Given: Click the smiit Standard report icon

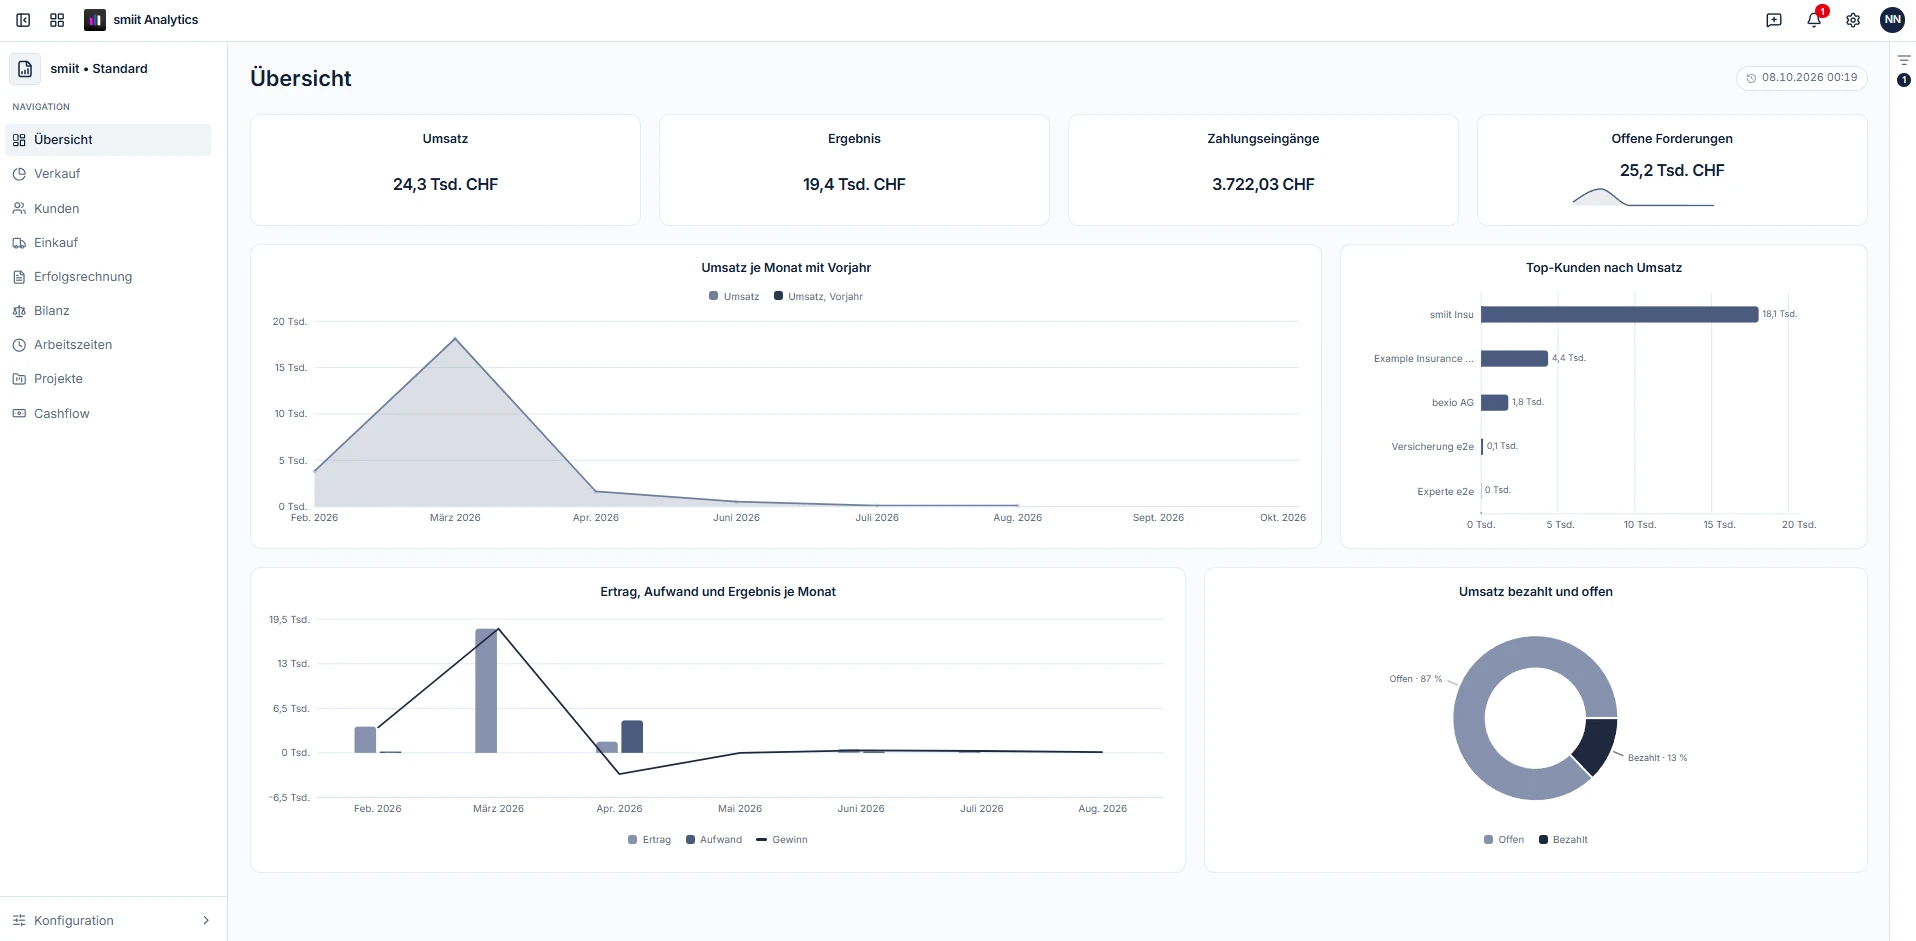Looking at the screenshot, I should [x=25, y=69].
